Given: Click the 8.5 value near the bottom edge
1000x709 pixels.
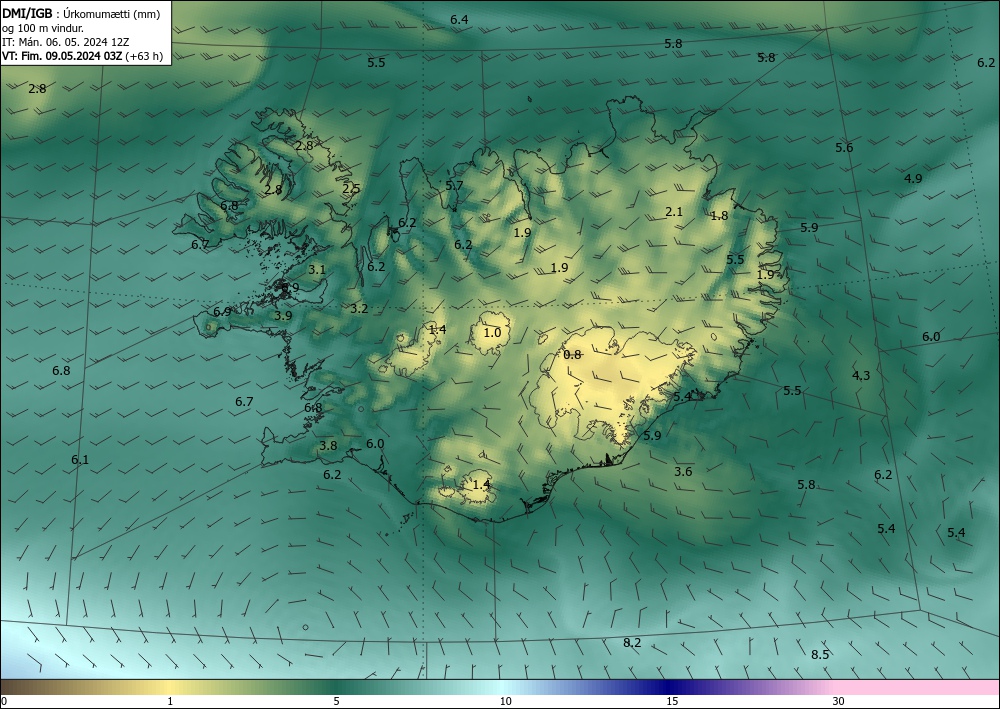Looking at the screenshot, I should (820, 654).
